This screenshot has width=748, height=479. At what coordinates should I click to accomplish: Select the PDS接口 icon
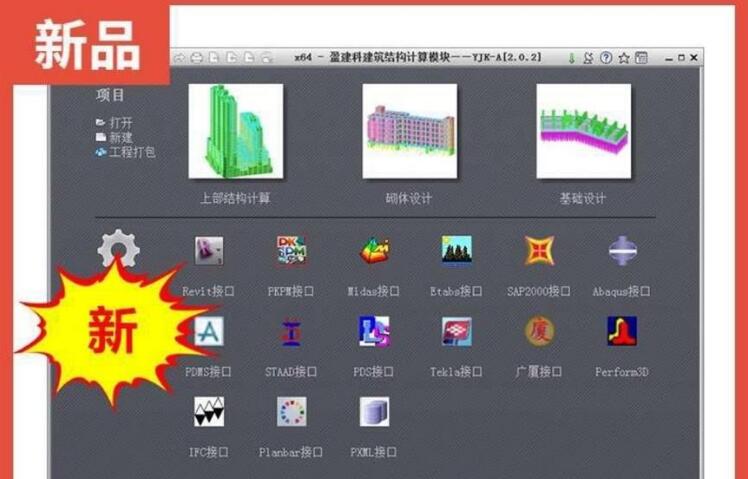[374, 332]
